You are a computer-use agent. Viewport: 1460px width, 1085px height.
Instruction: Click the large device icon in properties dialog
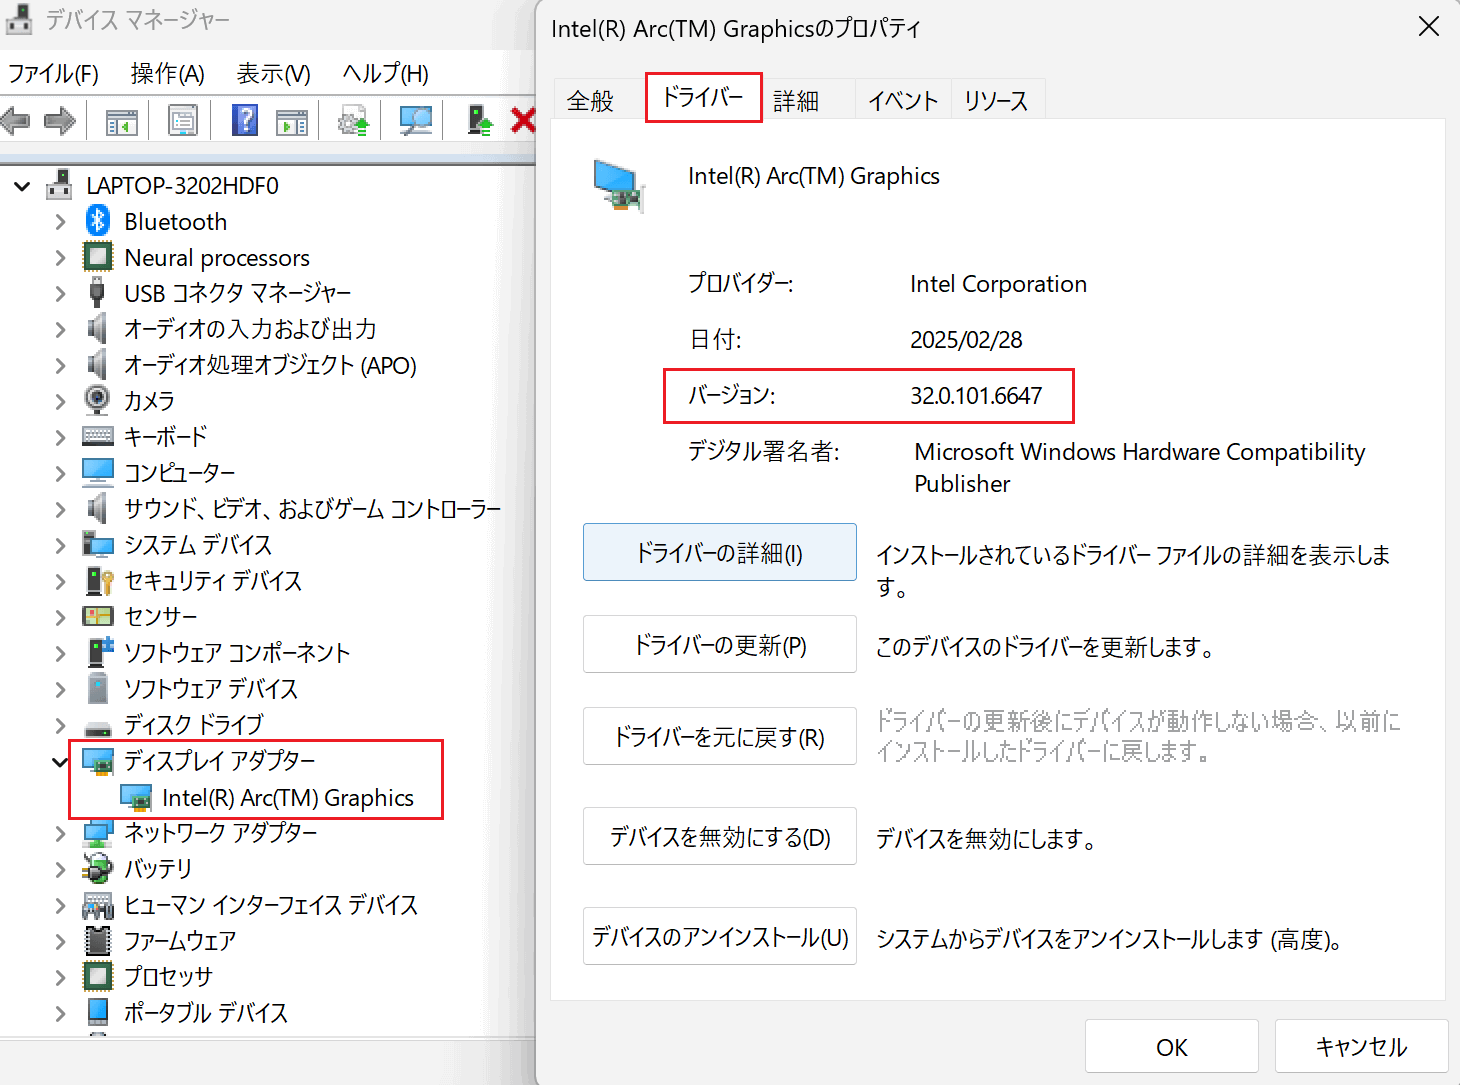[x=619, y=186]
